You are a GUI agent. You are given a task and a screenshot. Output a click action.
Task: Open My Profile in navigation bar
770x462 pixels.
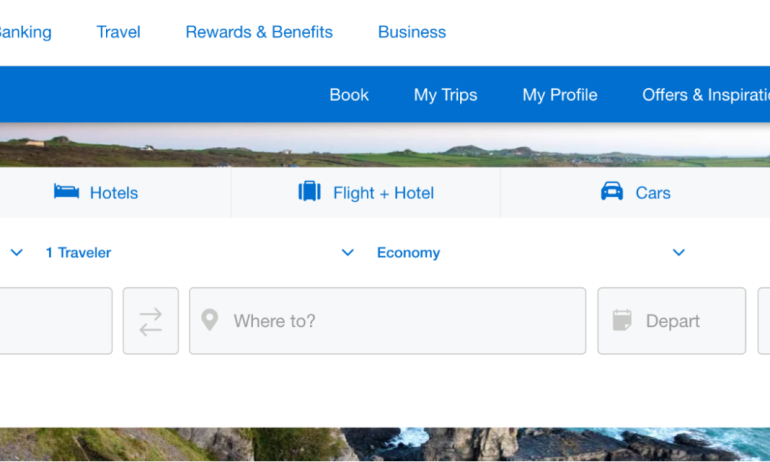tap(560, 95)
